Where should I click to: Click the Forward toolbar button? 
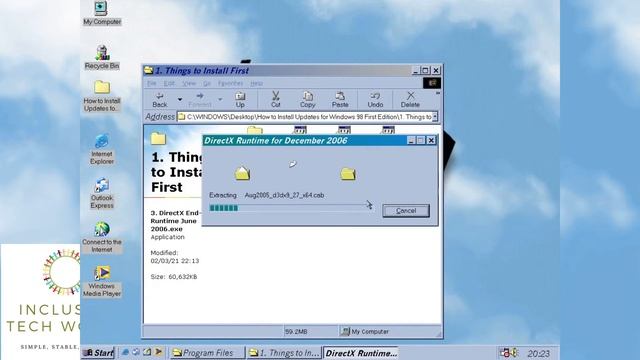point(200,100)
